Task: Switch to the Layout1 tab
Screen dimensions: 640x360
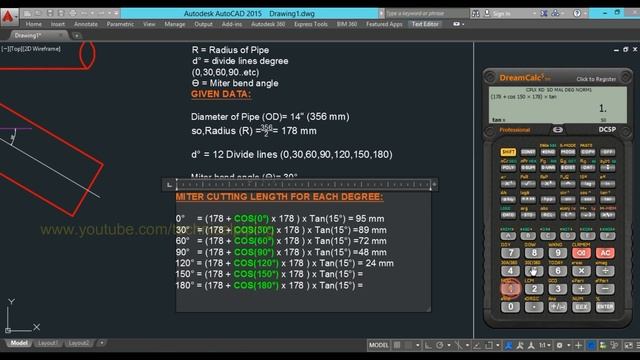Action: point(48,343)
